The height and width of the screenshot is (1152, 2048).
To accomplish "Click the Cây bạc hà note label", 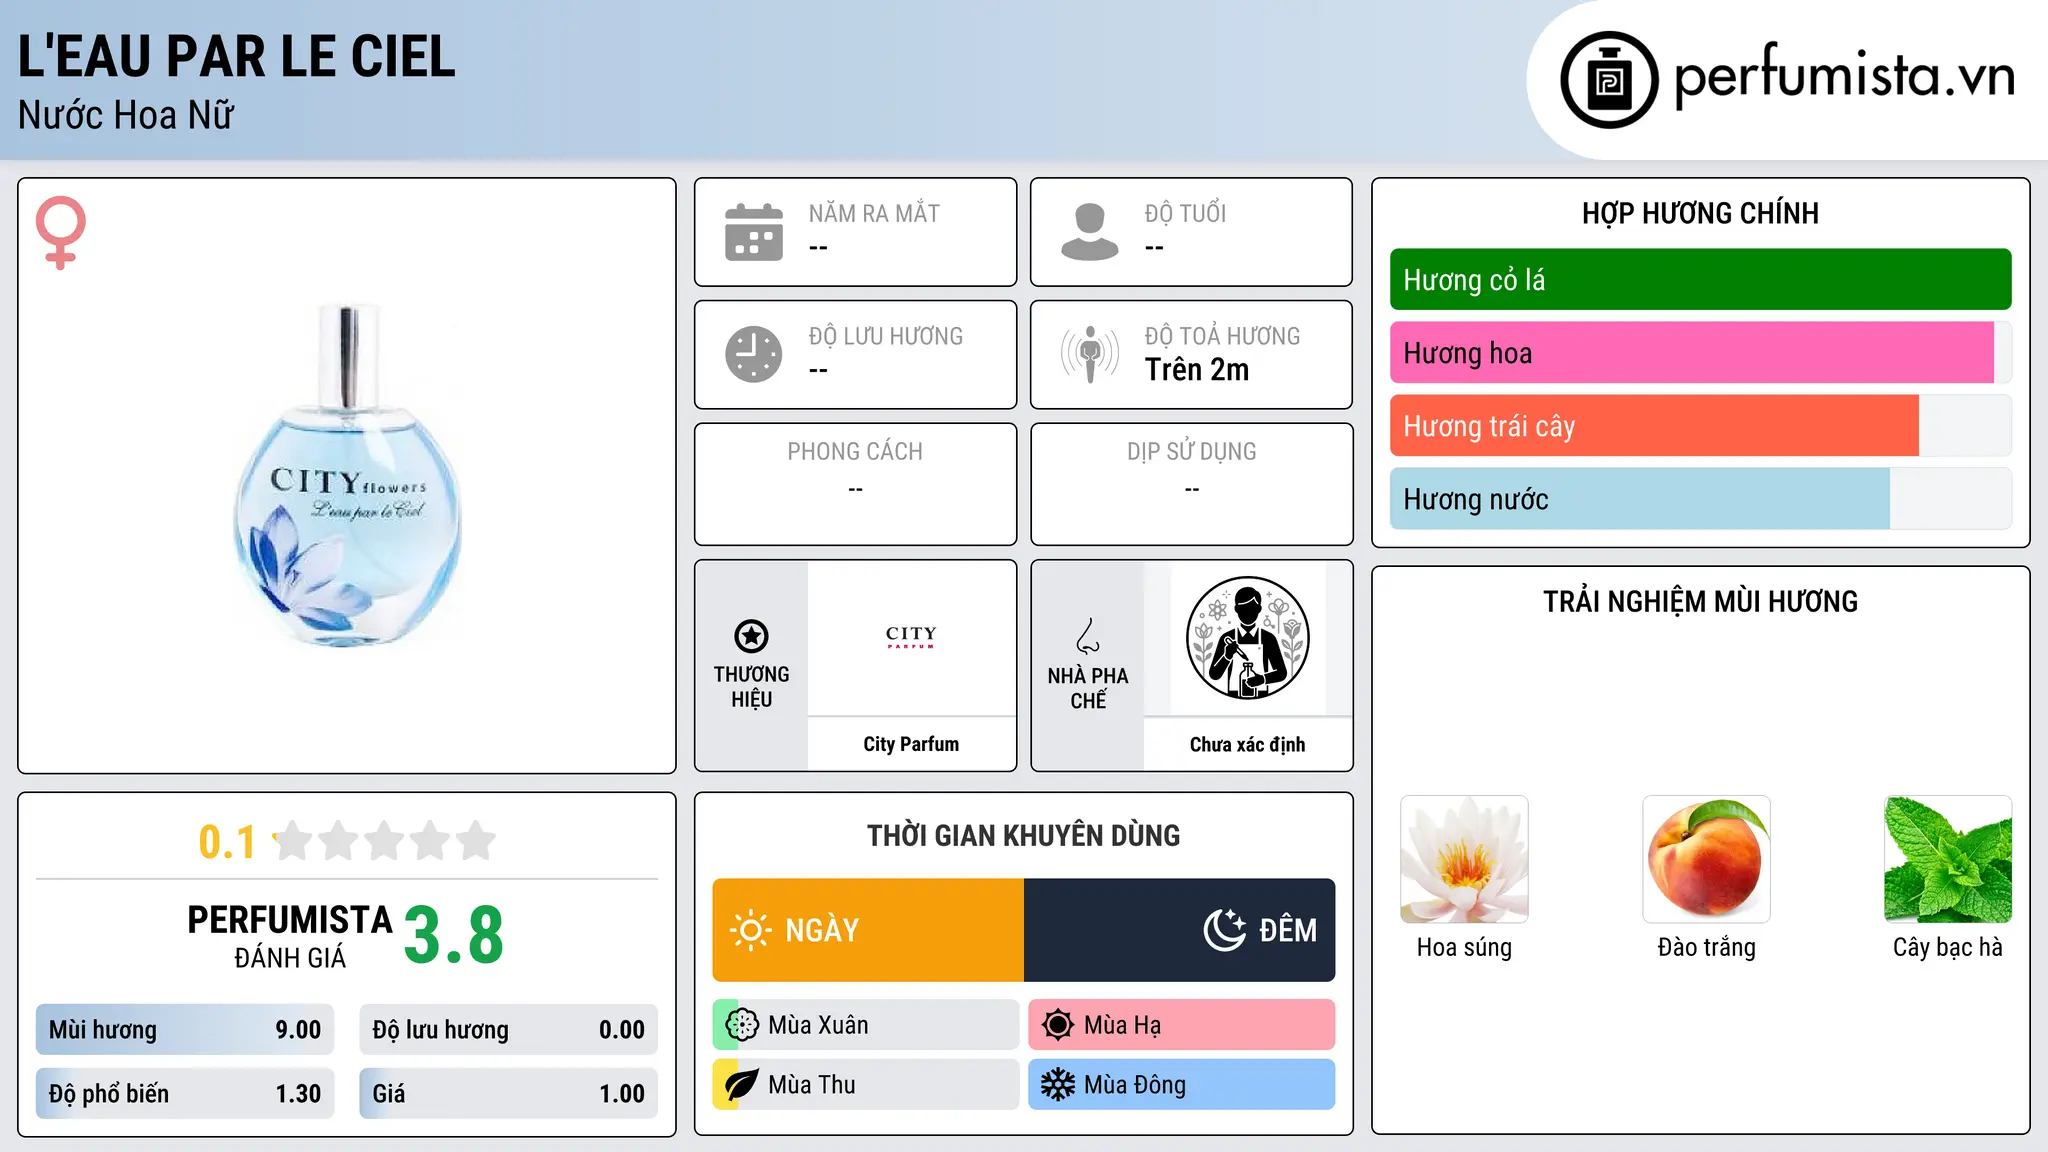I will point(1948,947).
